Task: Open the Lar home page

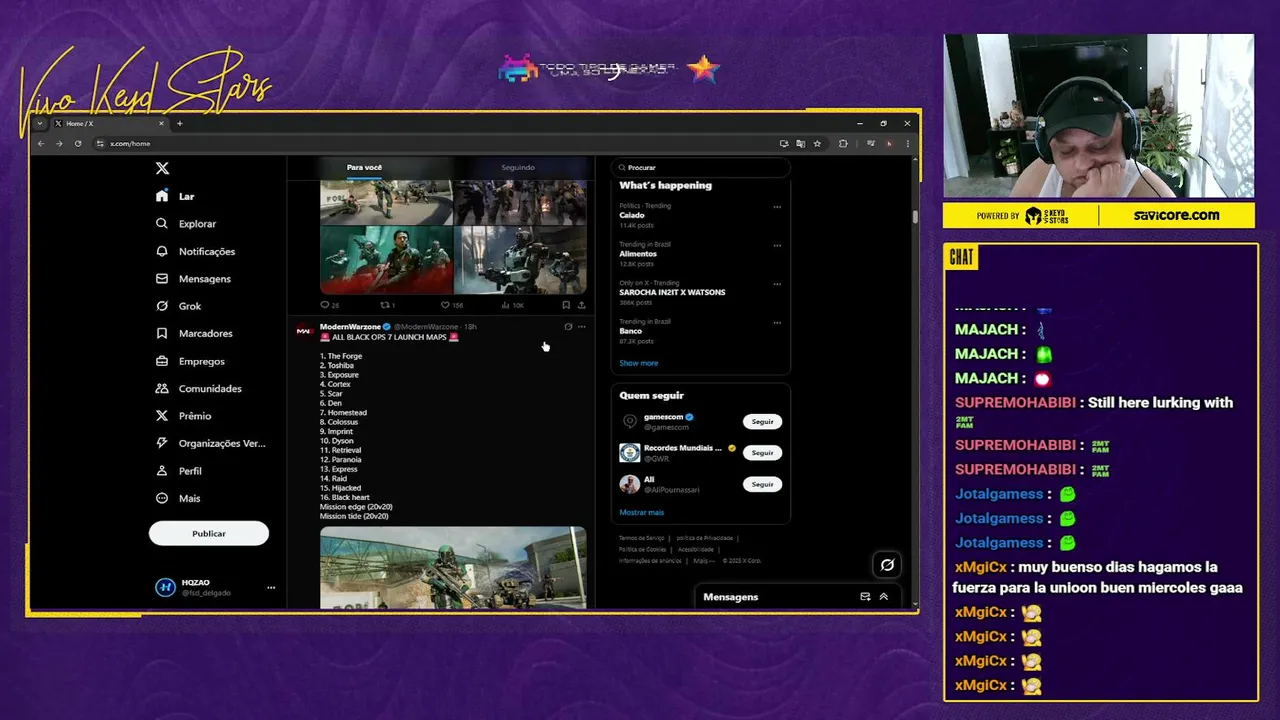Action: coord(175,196)
